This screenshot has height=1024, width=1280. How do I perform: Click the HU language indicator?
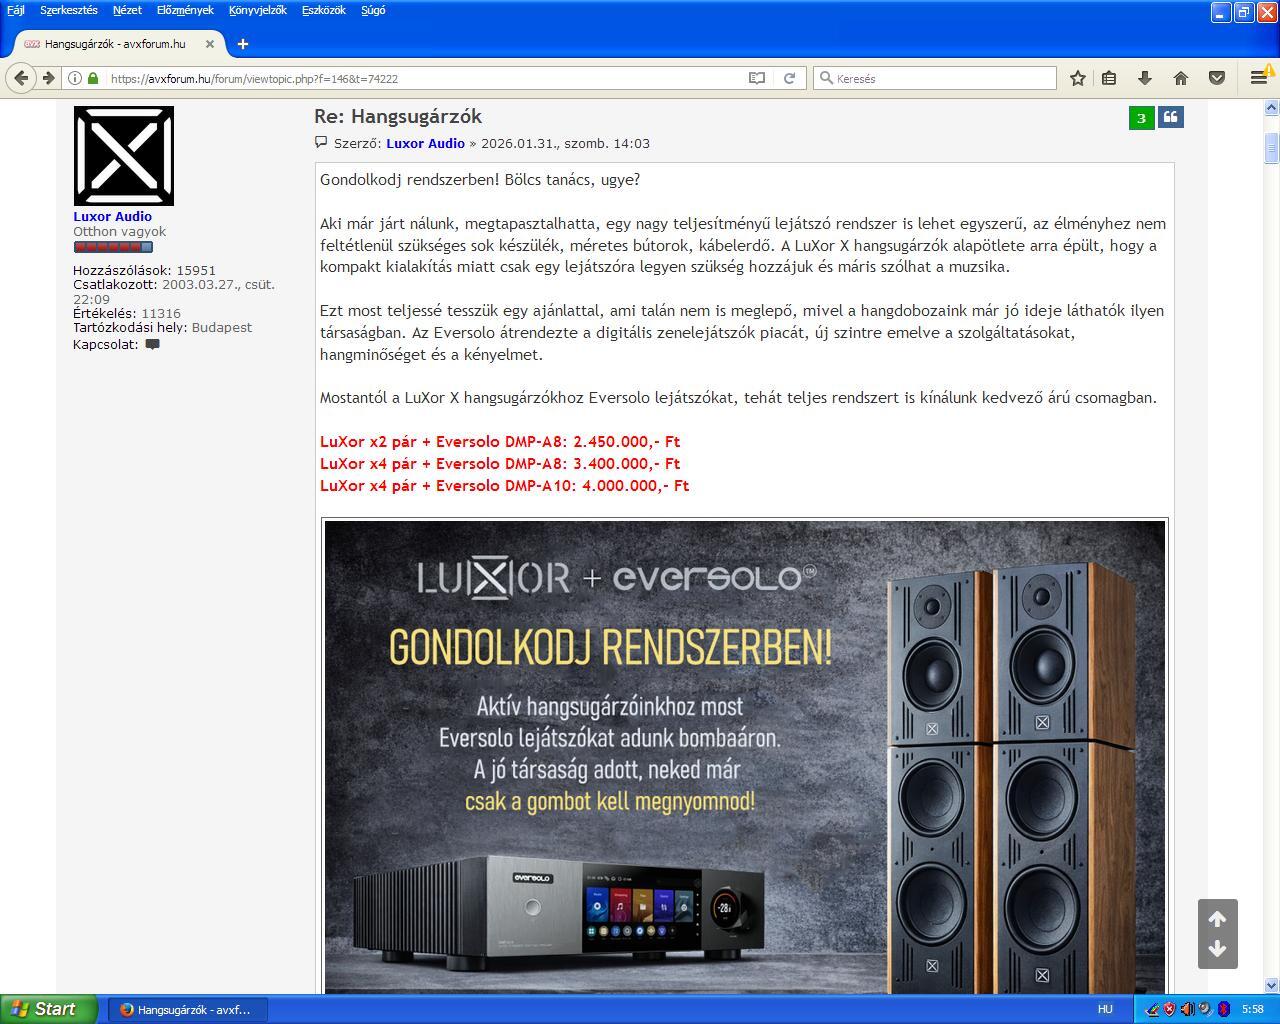point(1105,1010)
